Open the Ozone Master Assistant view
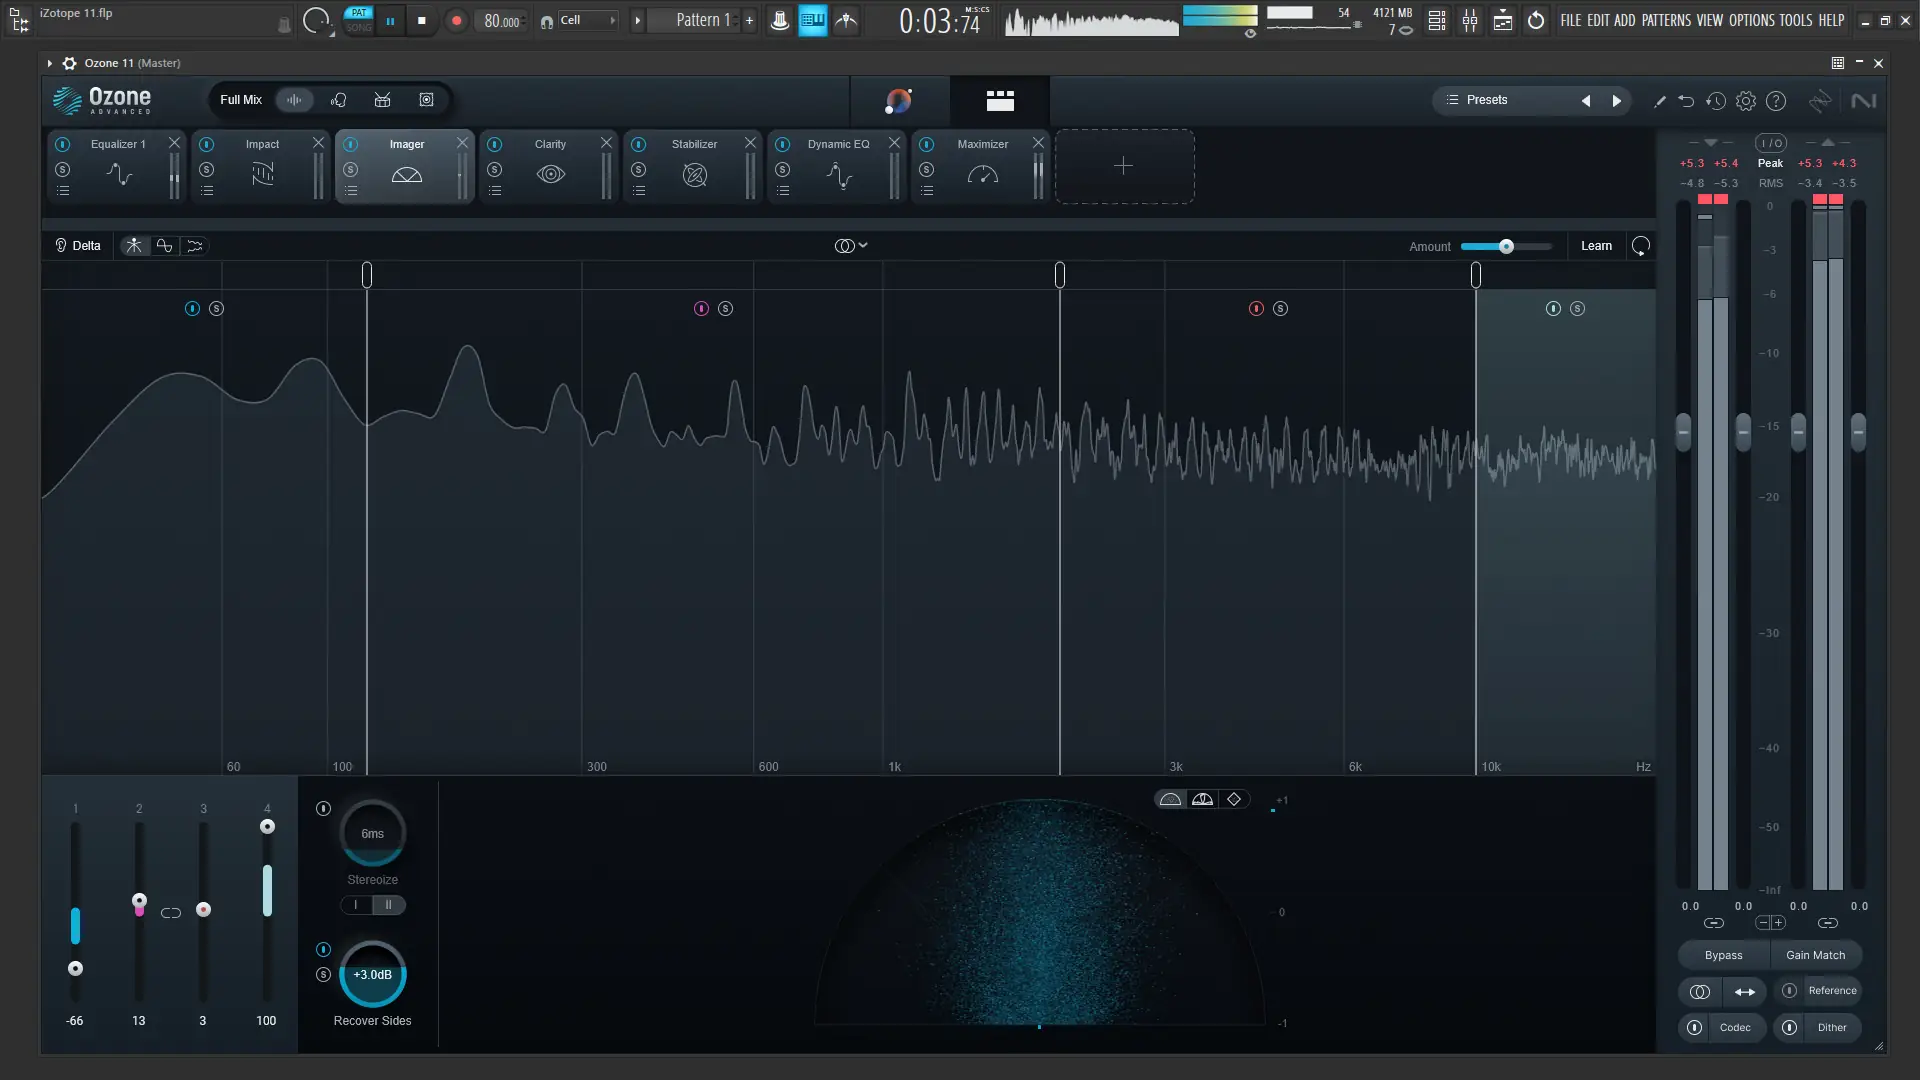 (x=898, y=100)
